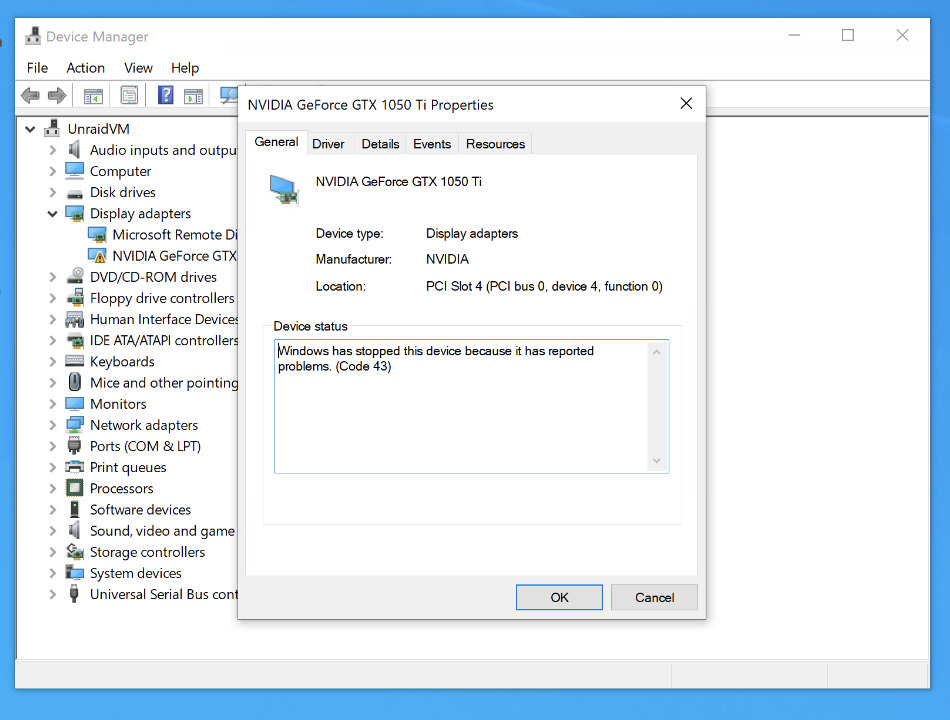This screenshot has height=720, width=950.
Task: Click the Device status scroll up arrow
Action: (656, 352)
